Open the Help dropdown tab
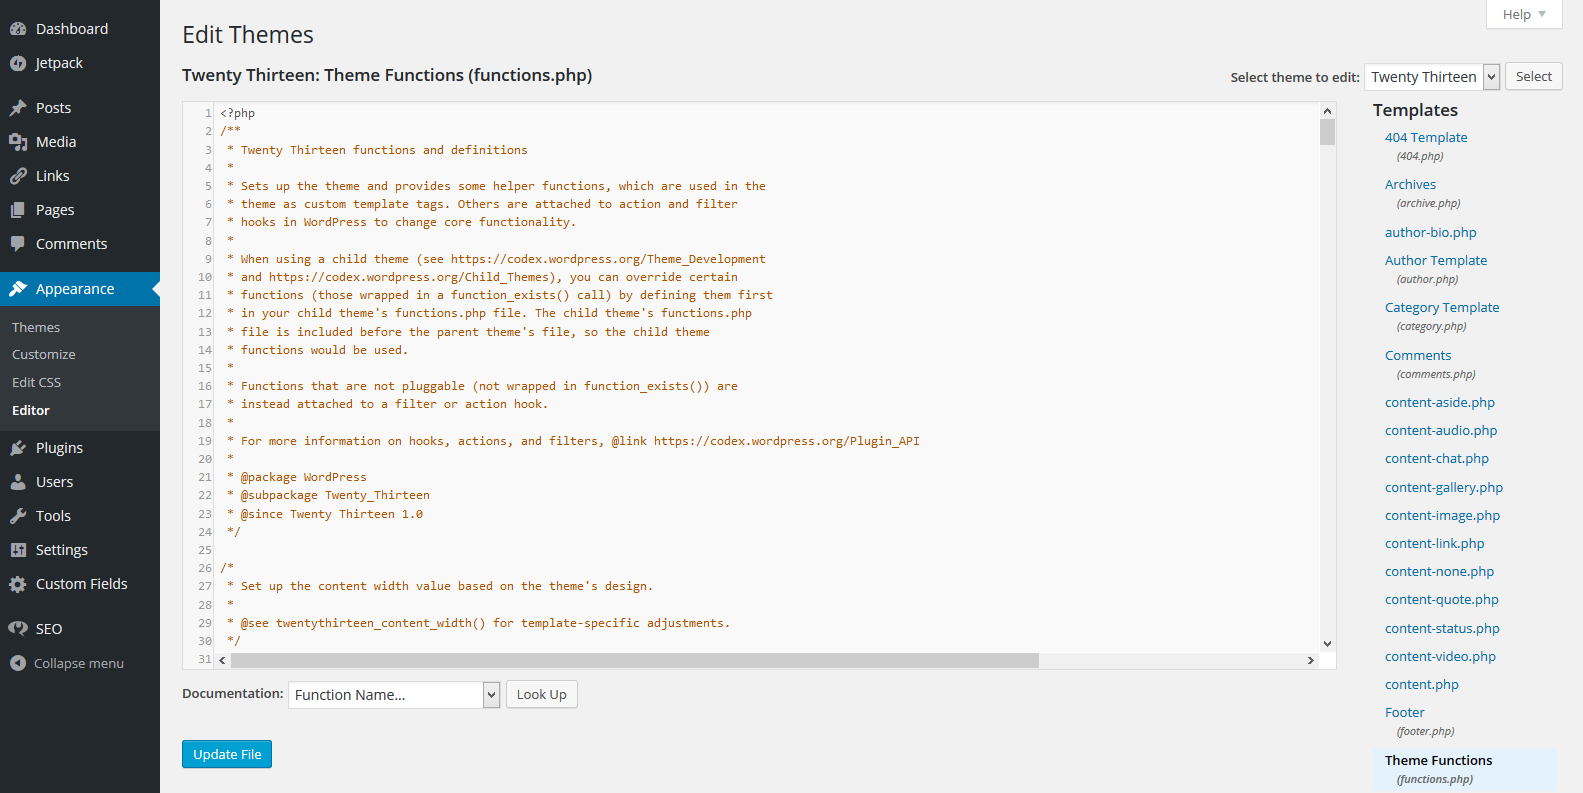This screenshot has width=1583, height=793. (1524, 14)
